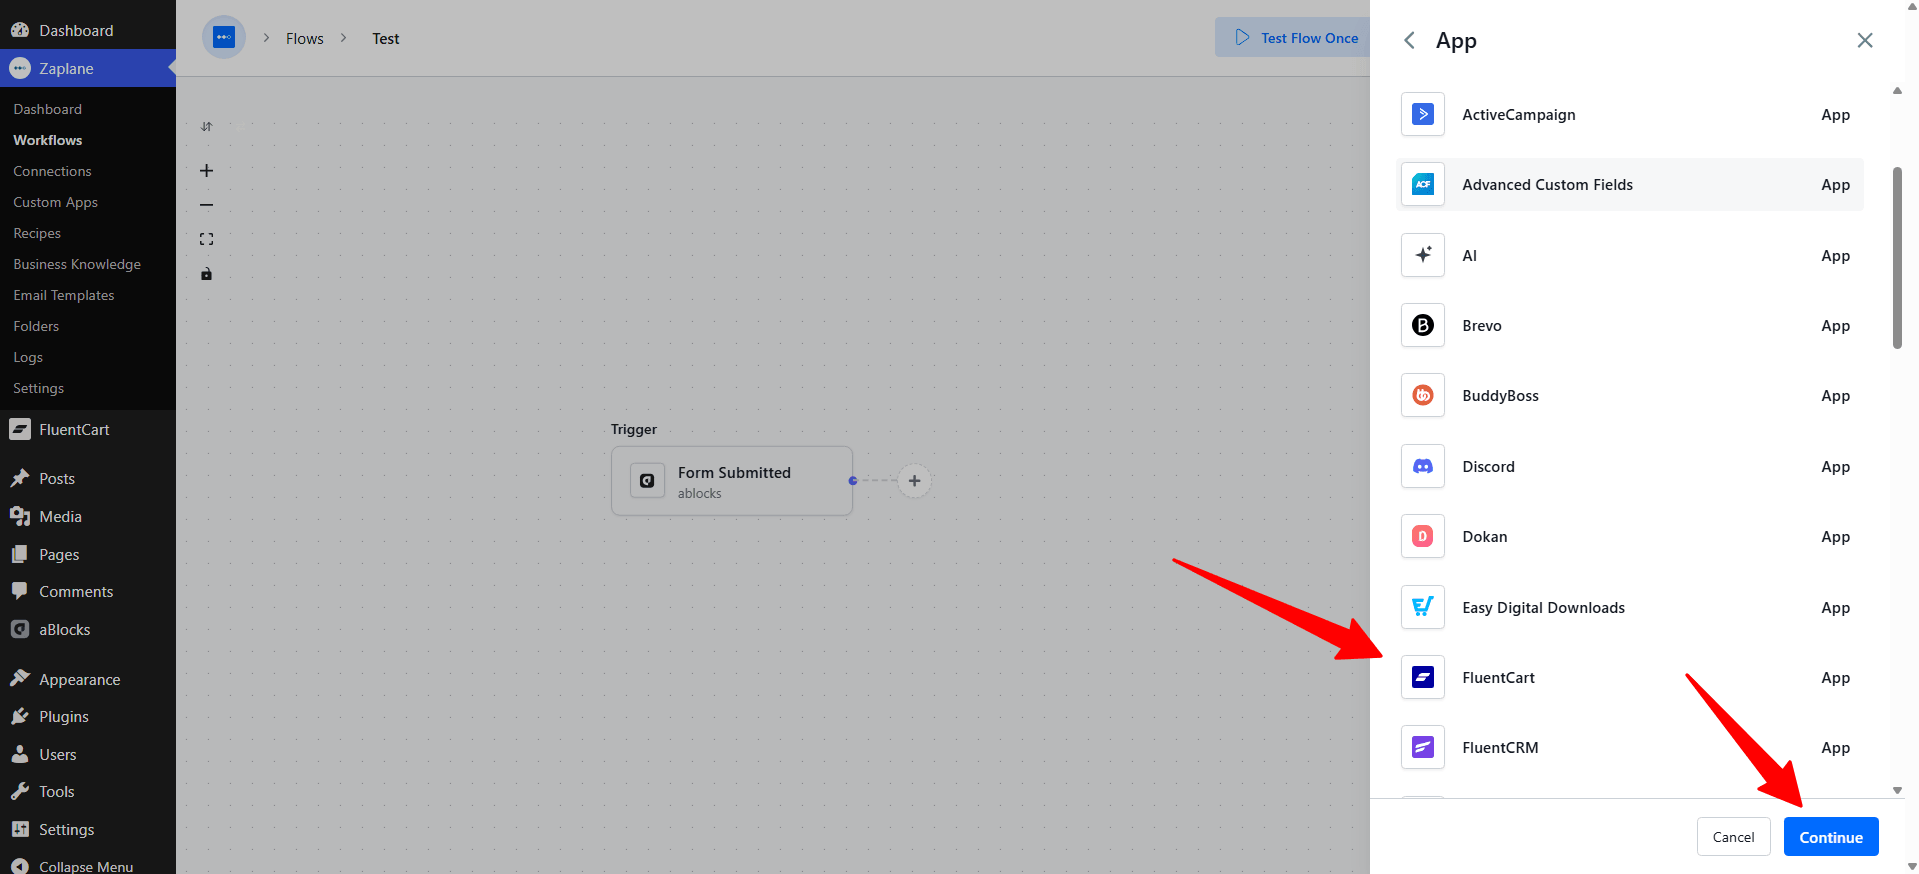This screenshot has height=874, width=1919.
Task: Click the Brevo app icon
Action: click(1422, 325)
